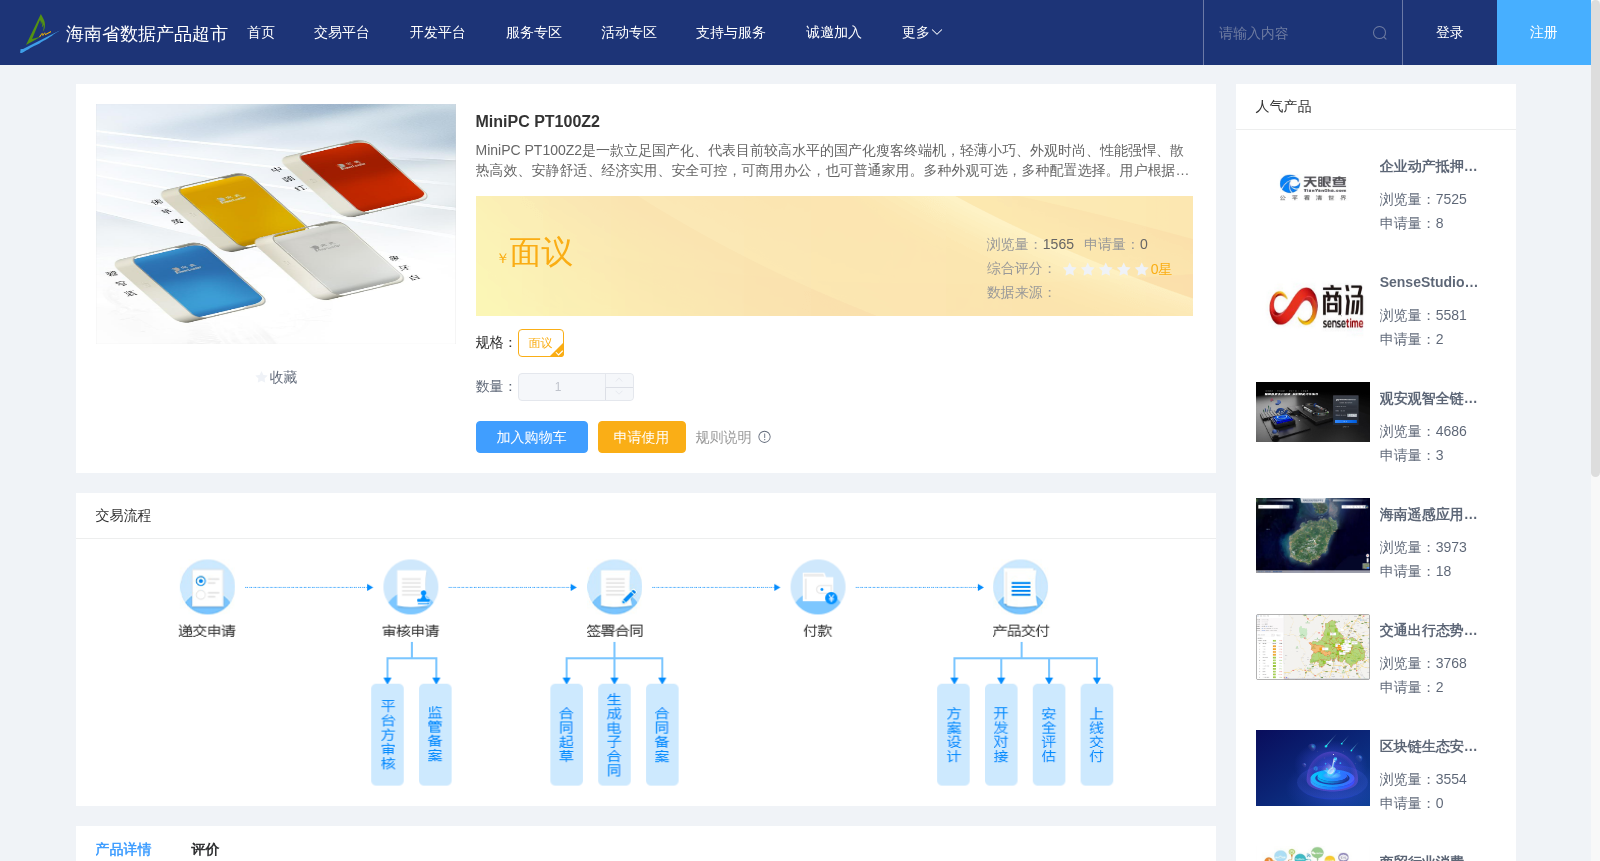Increase quantity with up arrow

[x=619, y=380]
